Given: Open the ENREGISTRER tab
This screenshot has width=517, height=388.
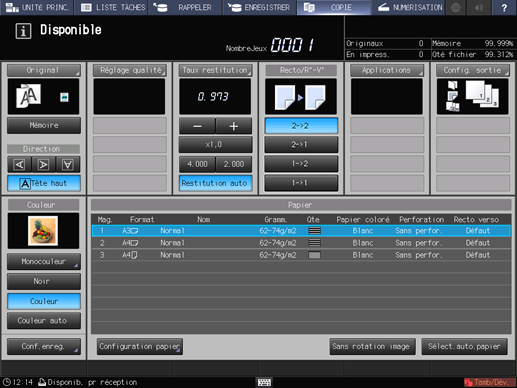Looking at the screenshot, I should pos(260,7).
